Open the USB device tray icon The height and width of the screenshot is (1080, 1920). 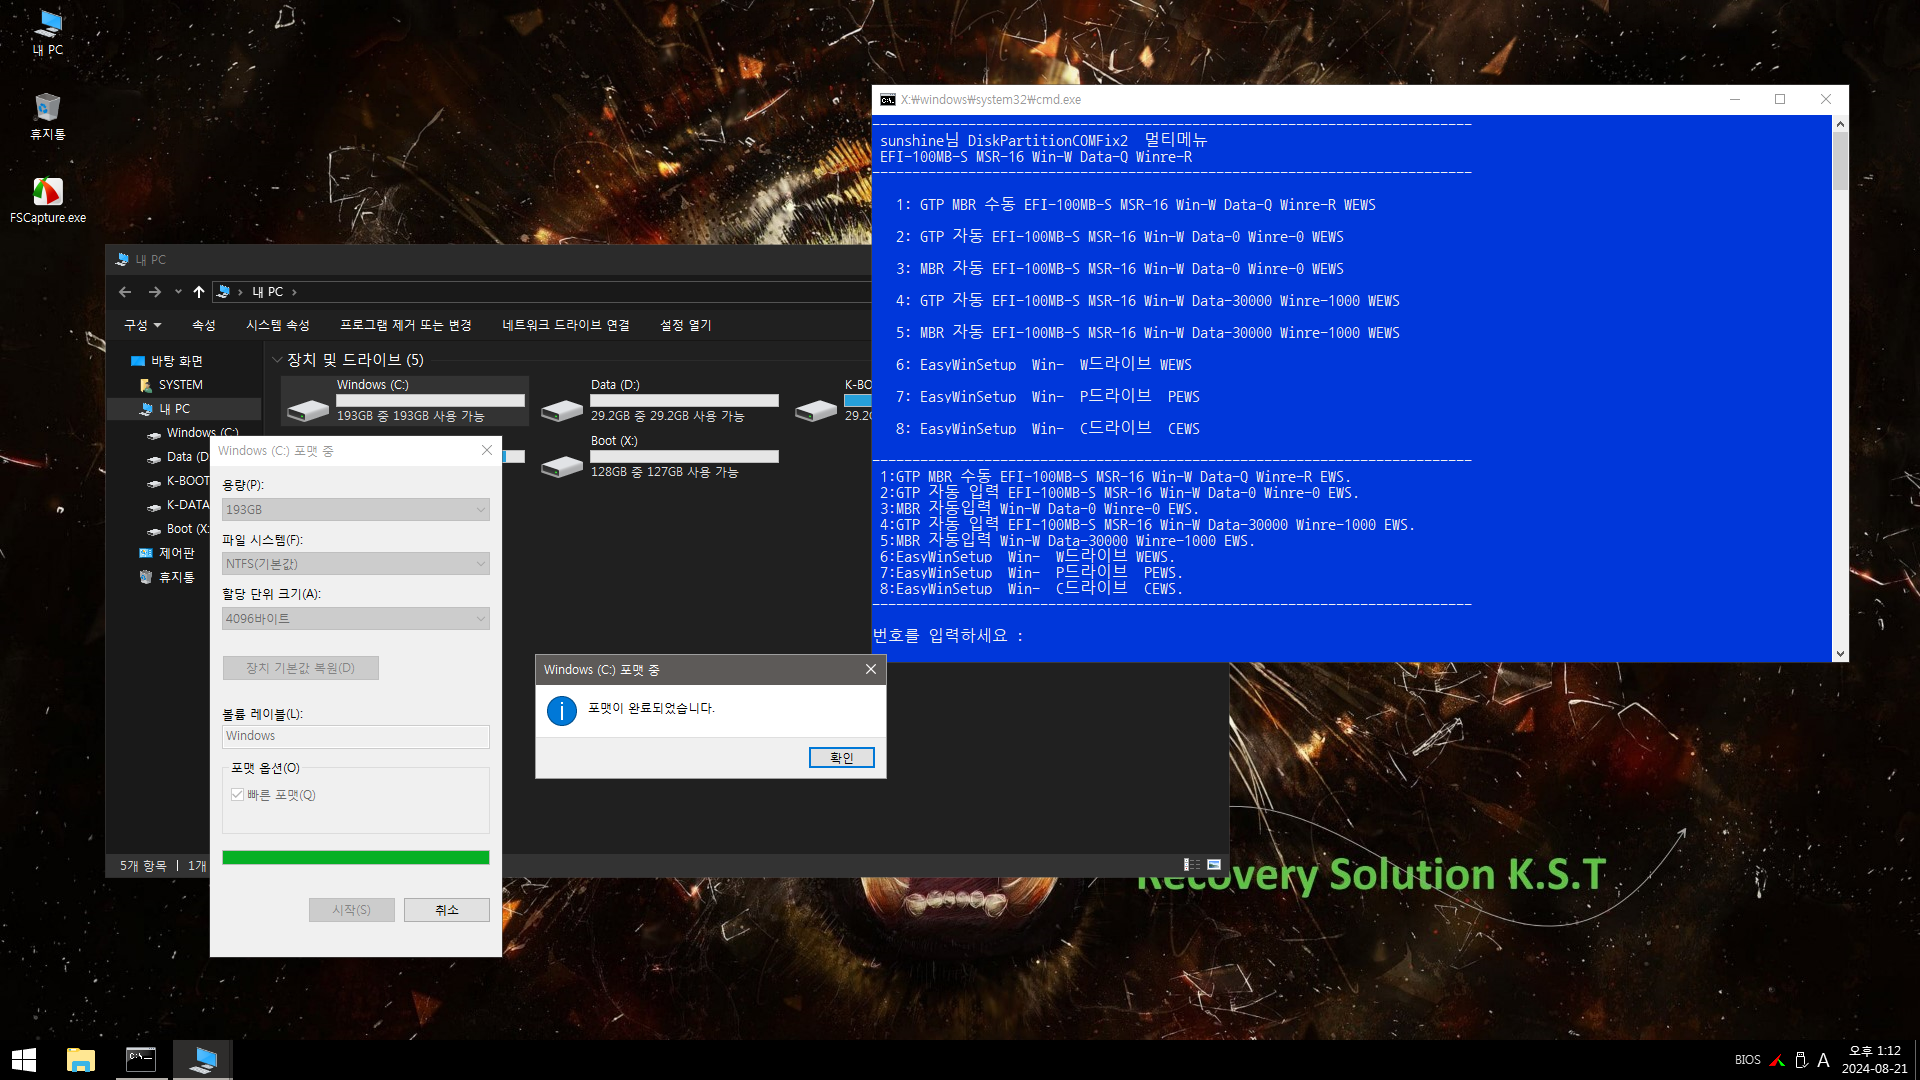point(1801,1060)
